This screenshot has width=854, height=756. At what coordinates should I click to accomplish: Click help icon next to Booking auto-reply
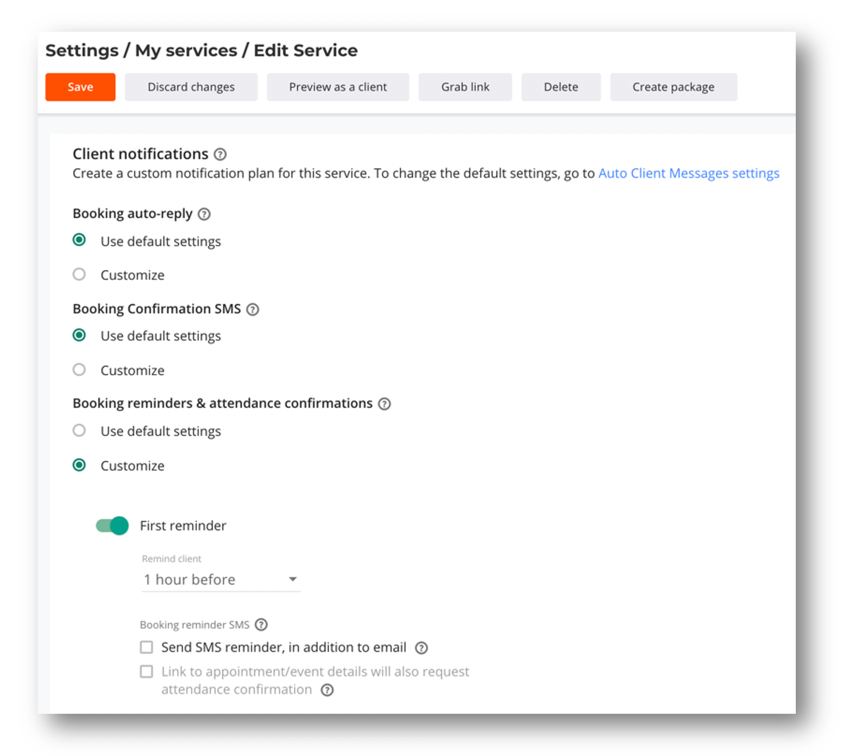tap(204, 214)
